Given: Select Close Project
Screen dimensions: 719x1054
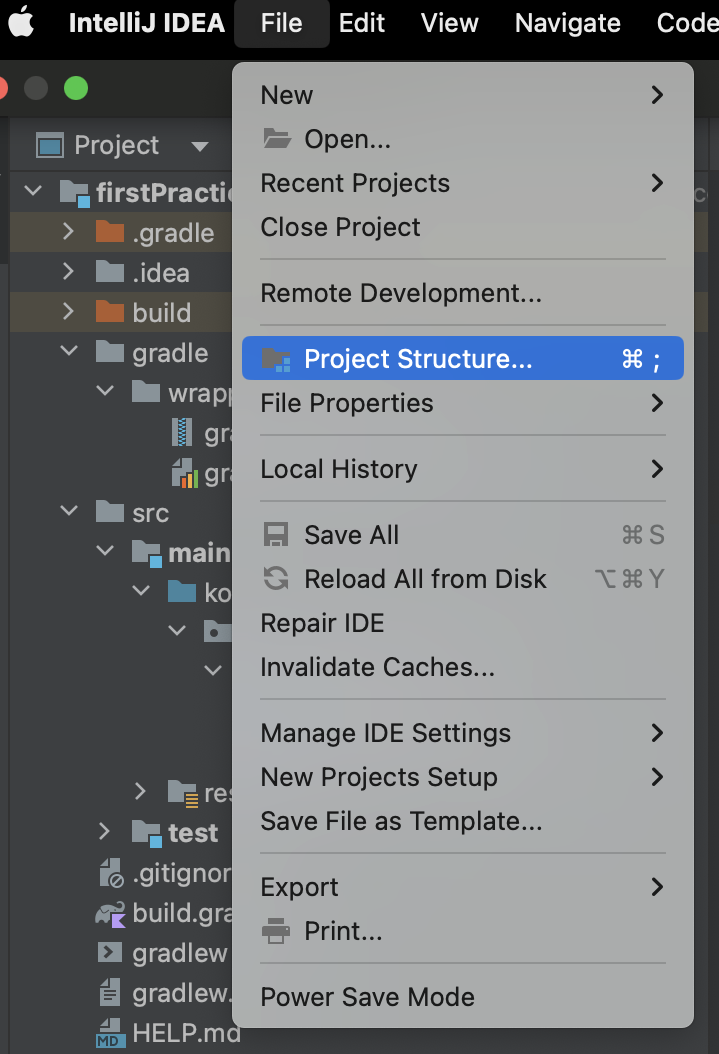Looking at the screenshot, I should coord(462,227).
